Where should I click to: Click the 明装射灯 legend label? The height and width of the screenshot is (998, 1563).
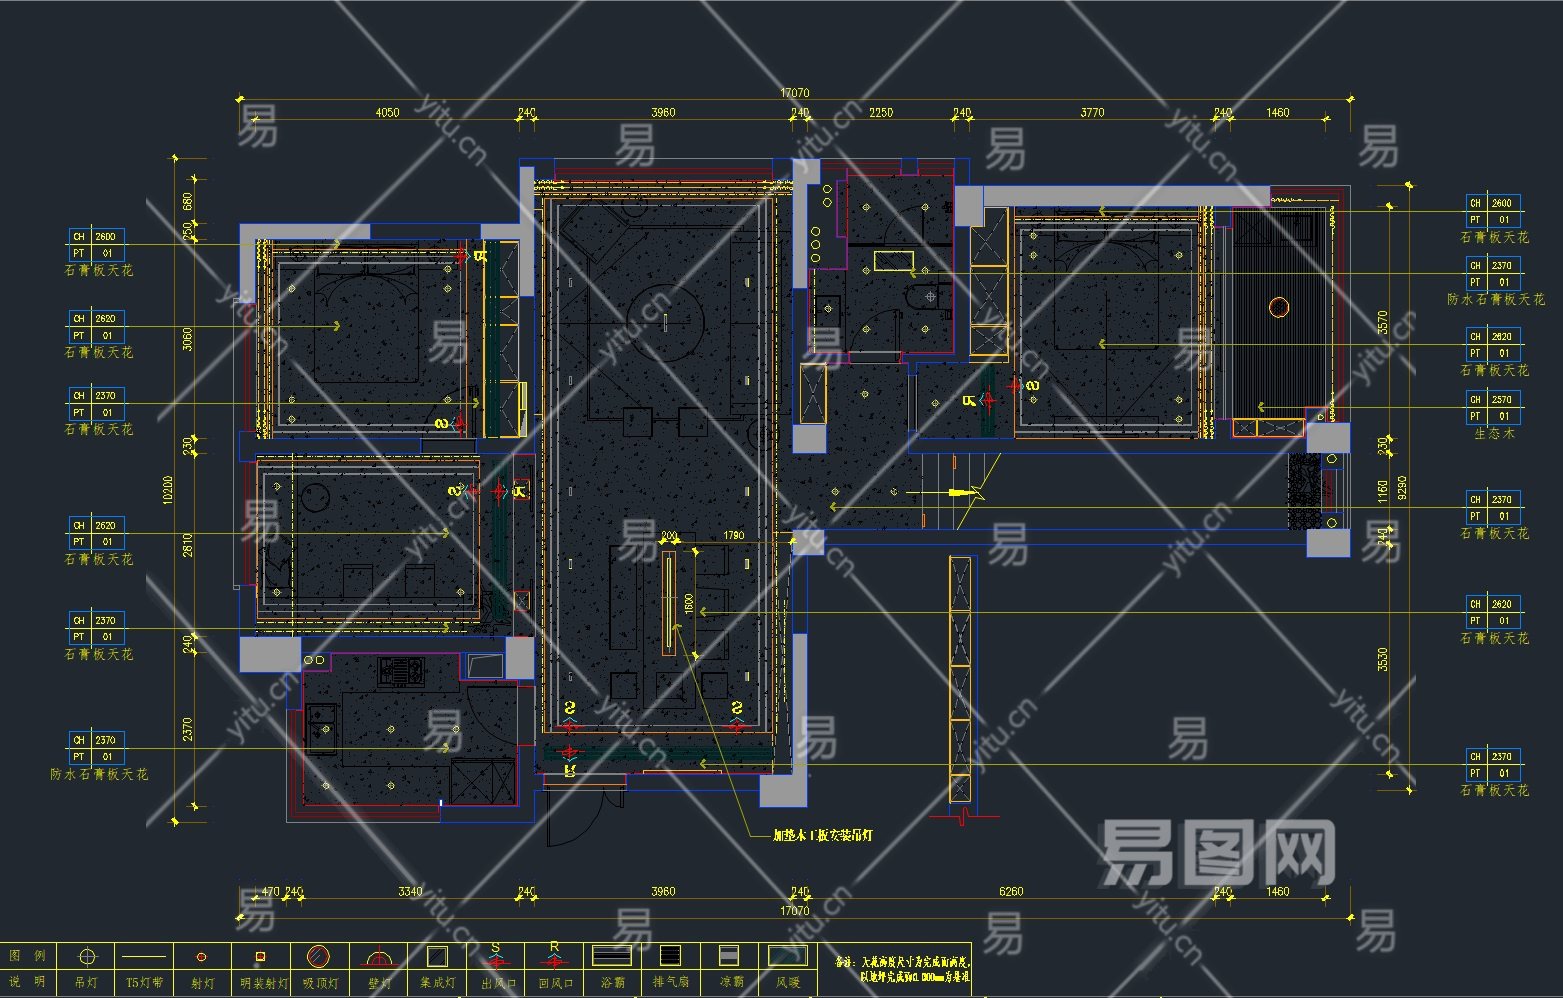(x=263, y=983)
